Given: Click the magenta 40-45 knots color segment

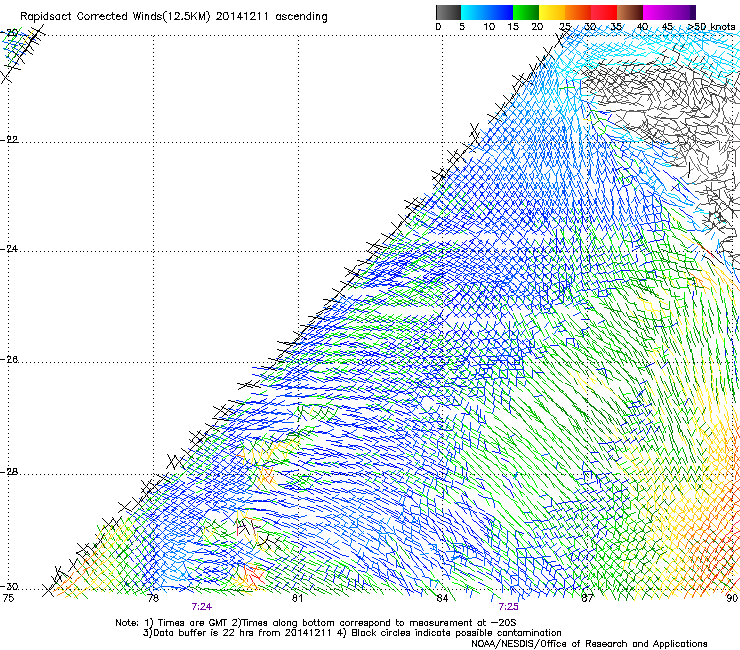Looking at the screenshot, I should point(656,12).
